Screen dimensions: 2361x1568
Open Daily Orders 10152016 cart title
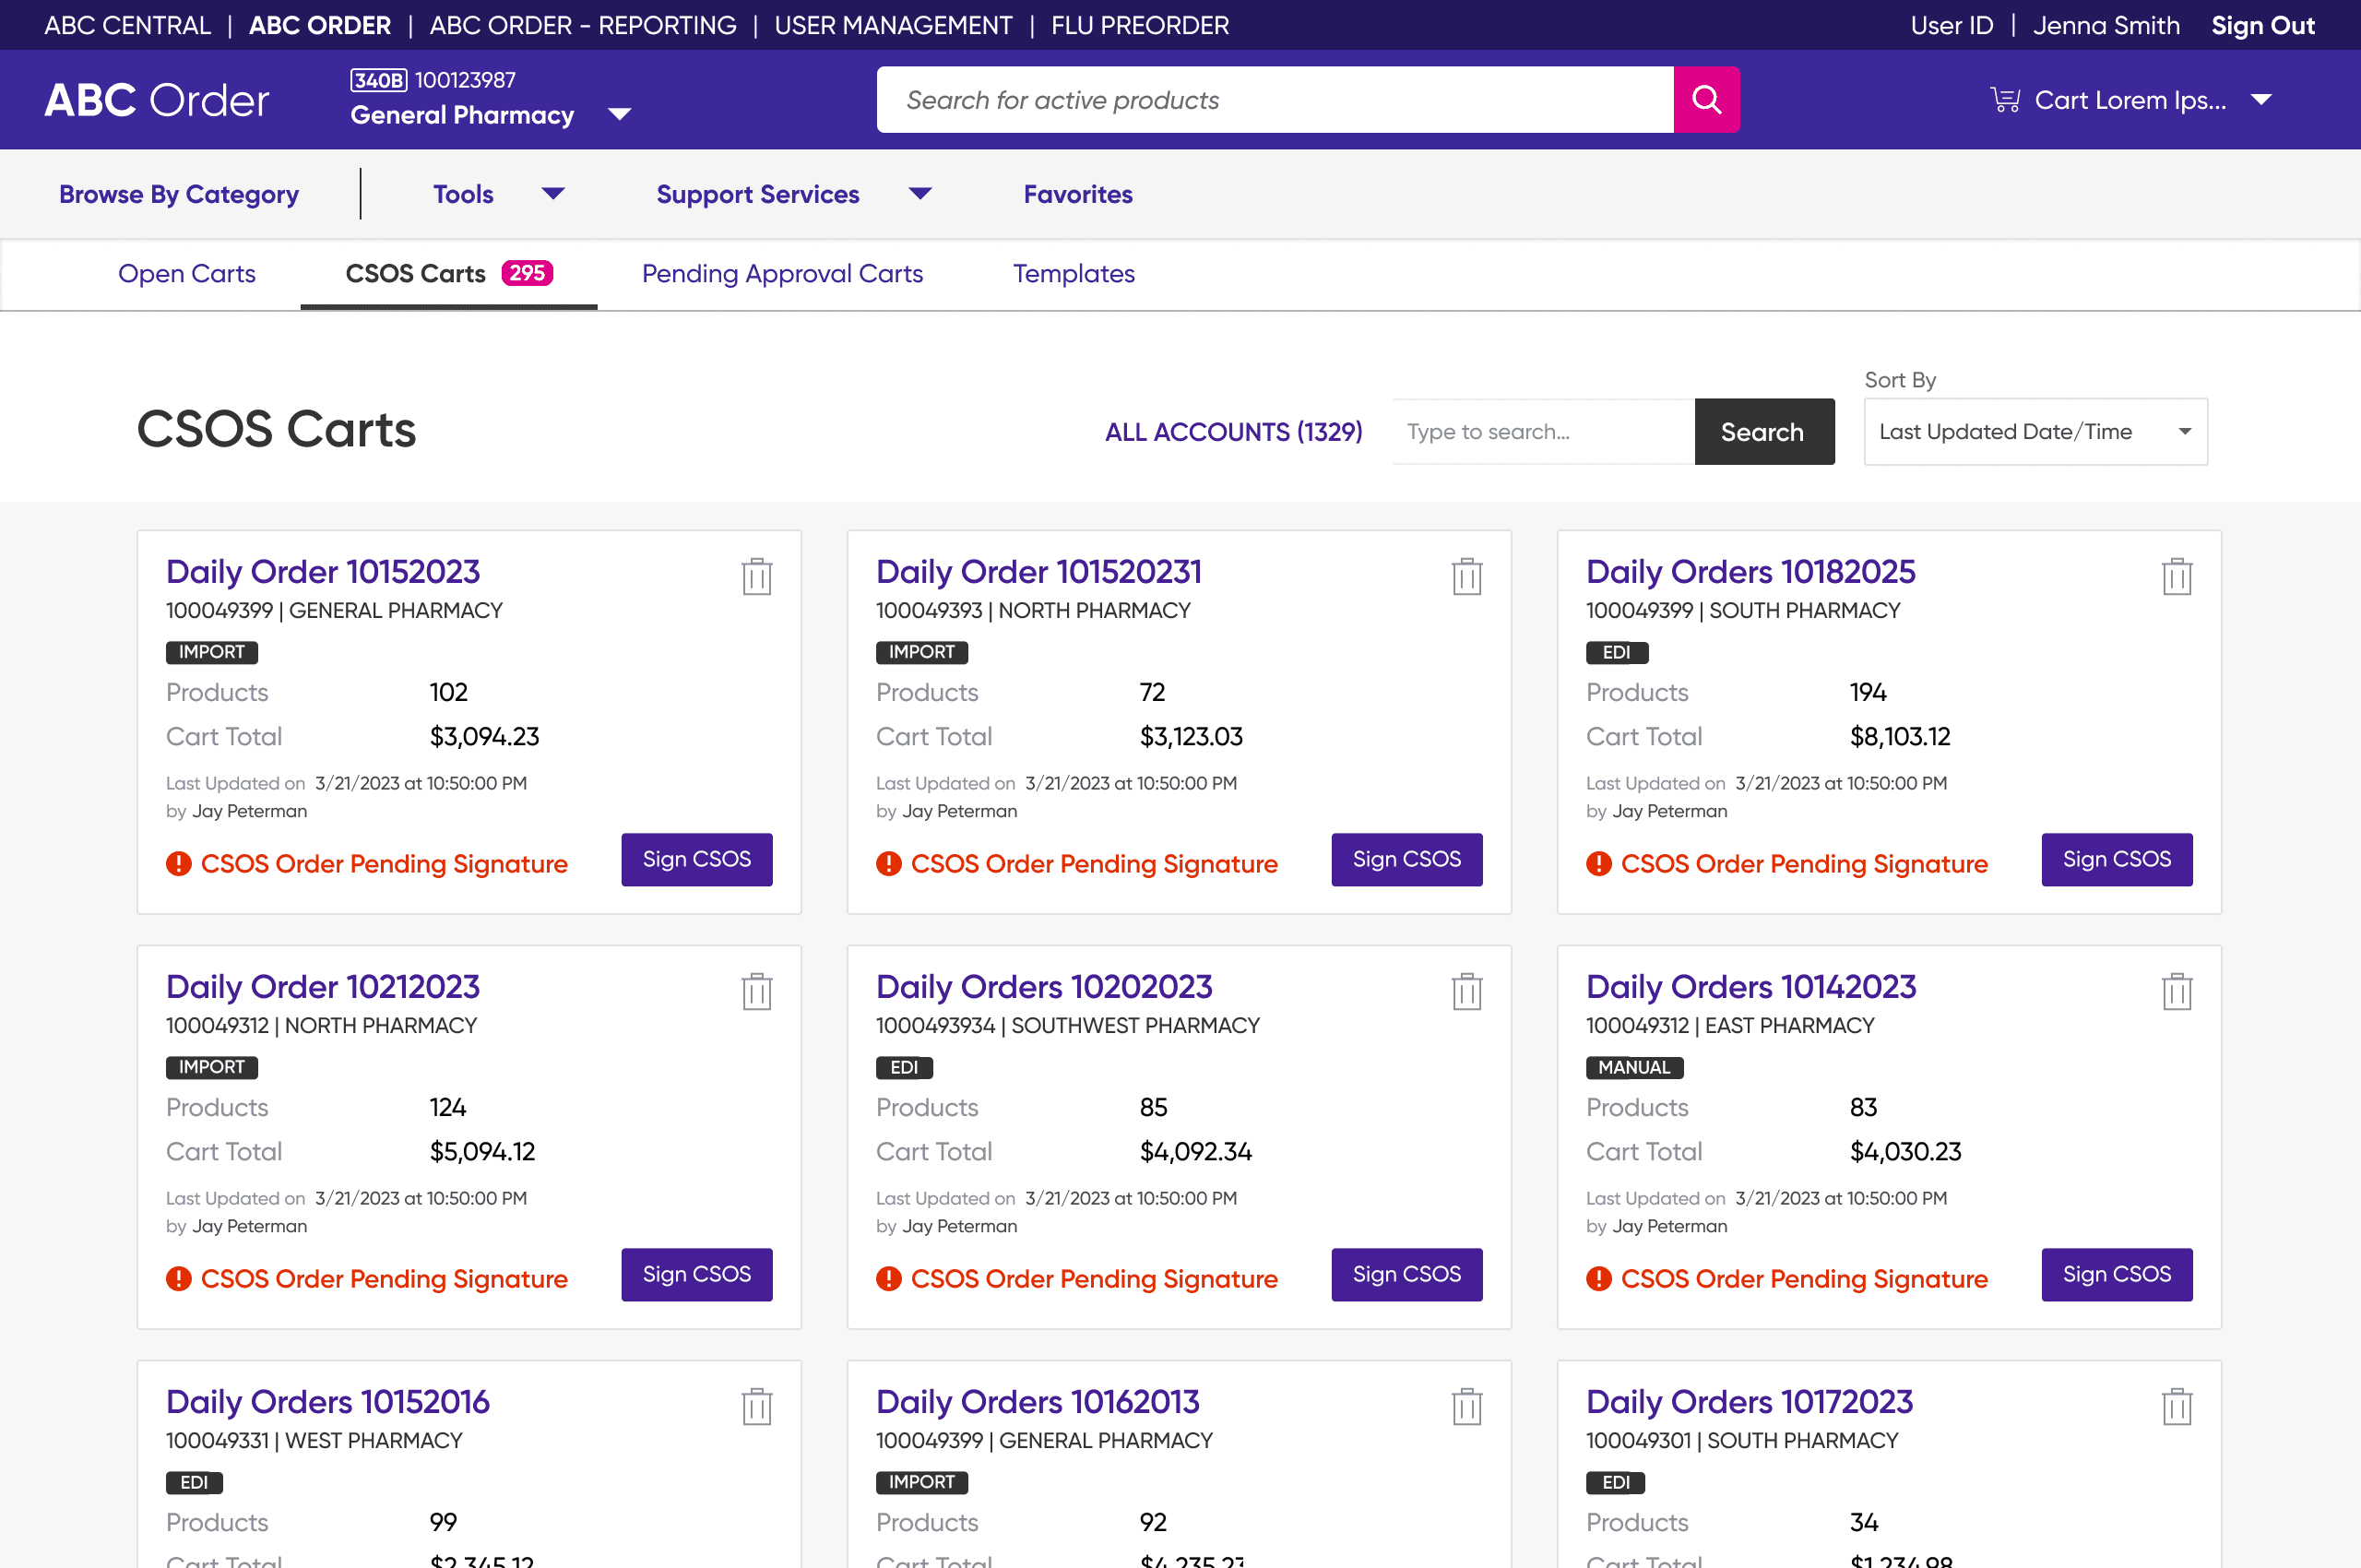[328, 1402]
